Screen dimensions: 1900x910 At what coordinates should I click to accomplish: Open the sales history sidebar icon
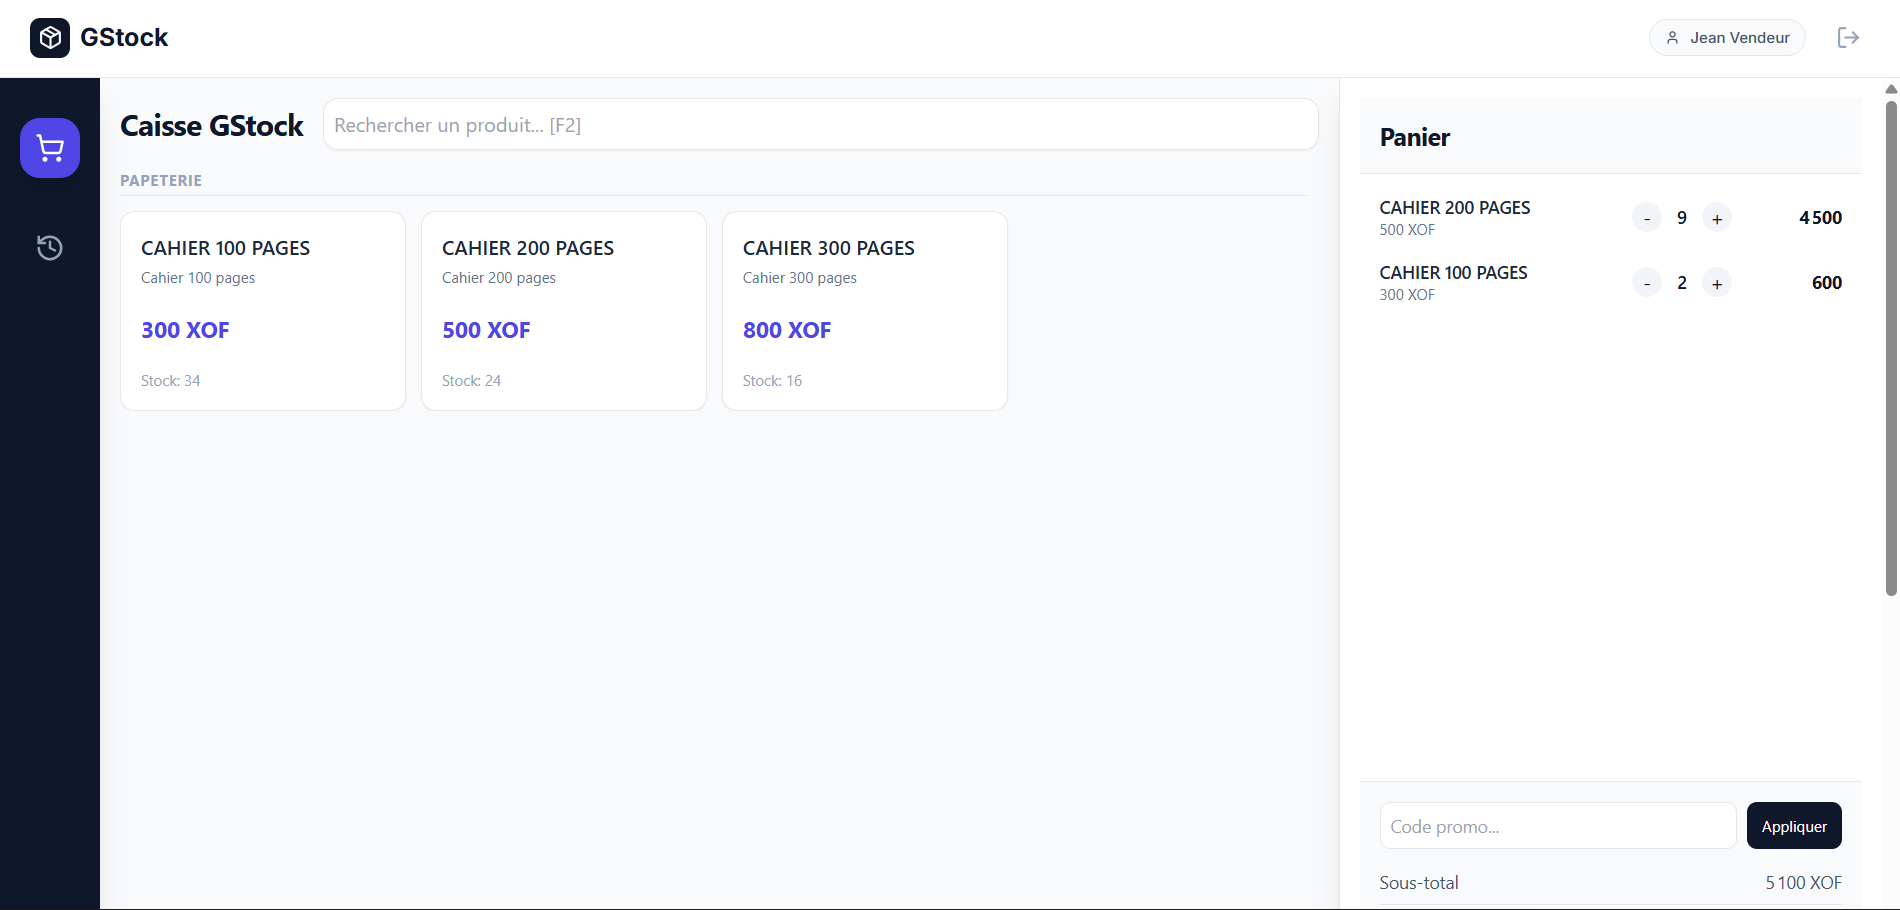pos(50,247)
